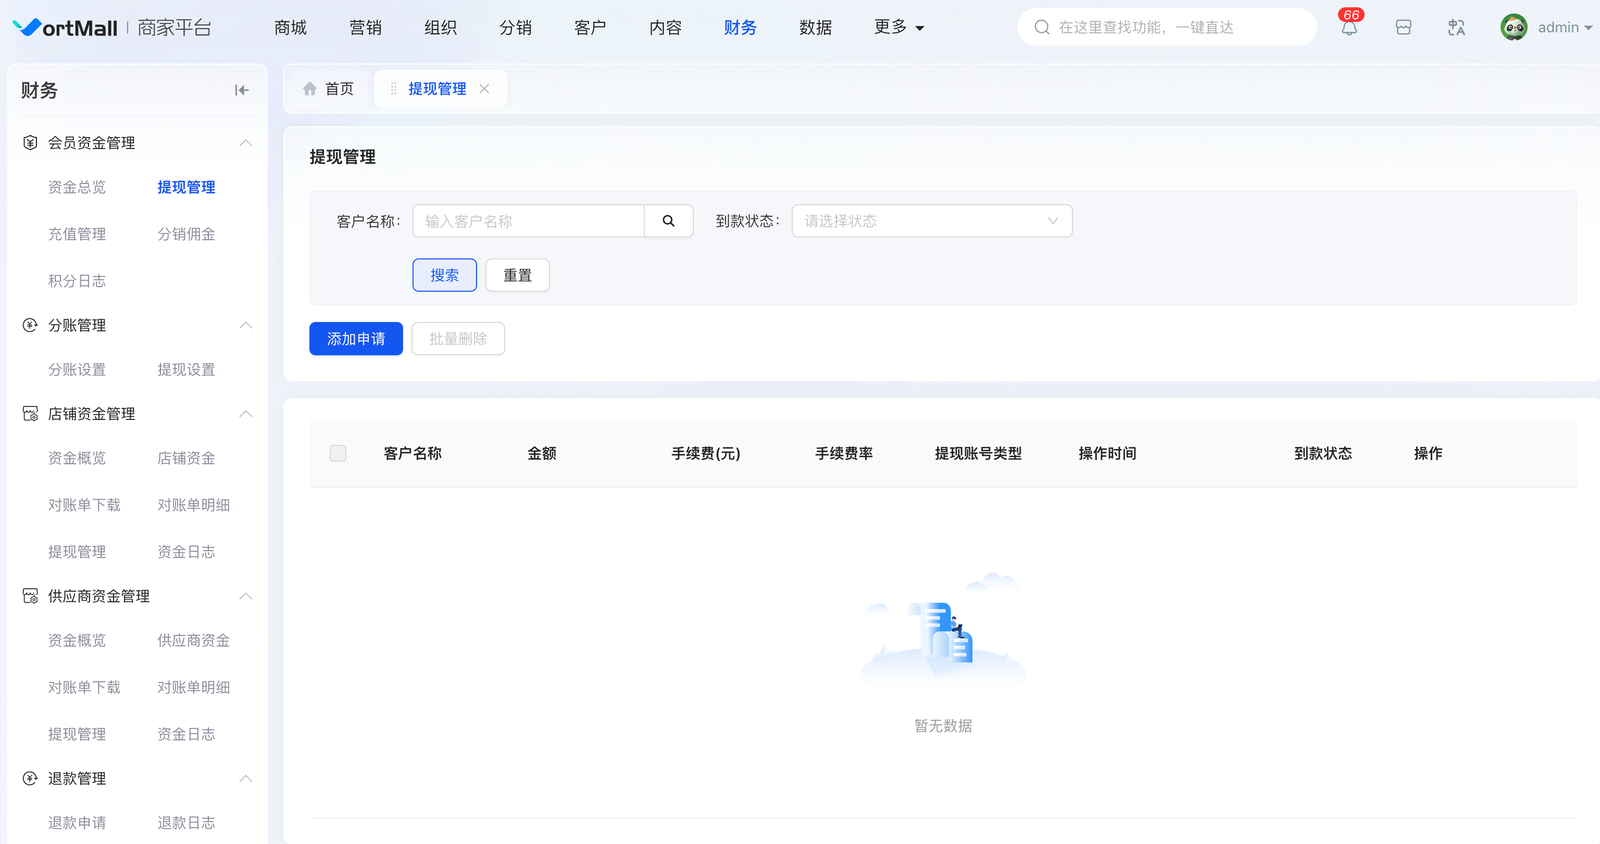Collapse the sidebar with the collapse icon

(241, 90)
